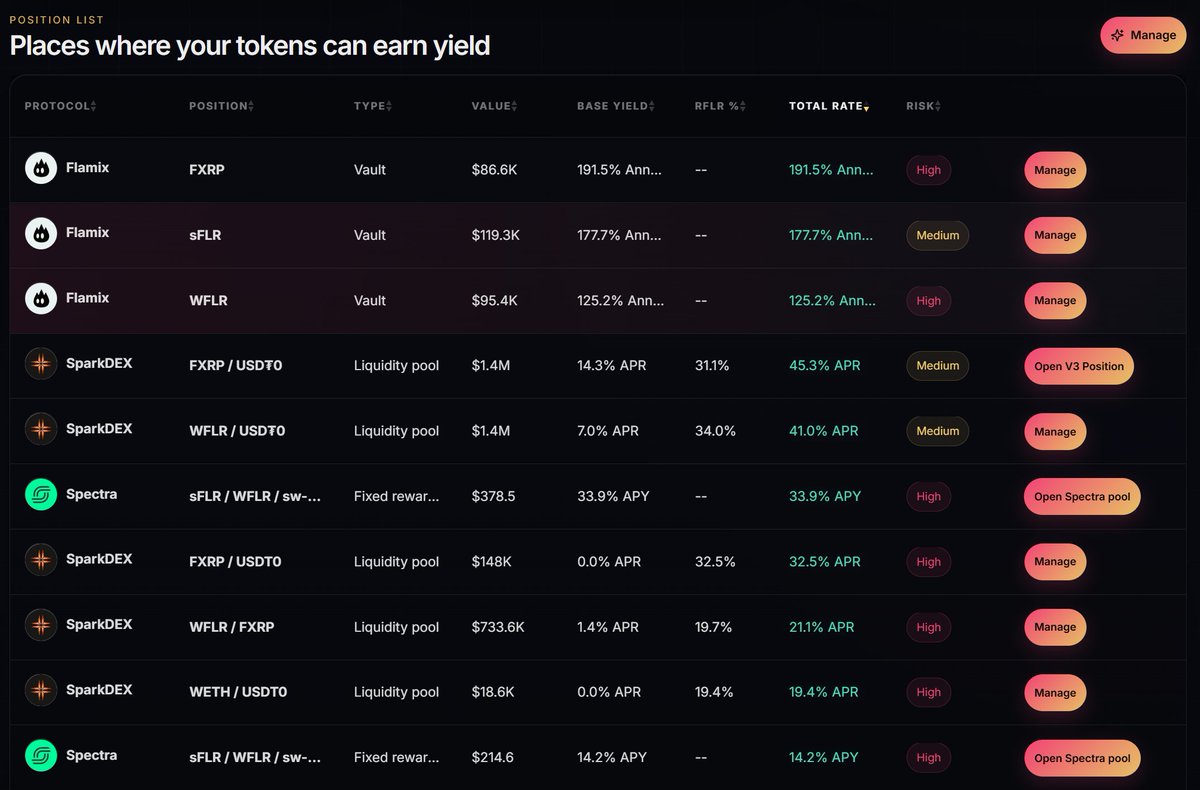This screenshot has width=1200, height=790.
Task: Click the High risk badge in FXRP vault row
Action: 929,170
